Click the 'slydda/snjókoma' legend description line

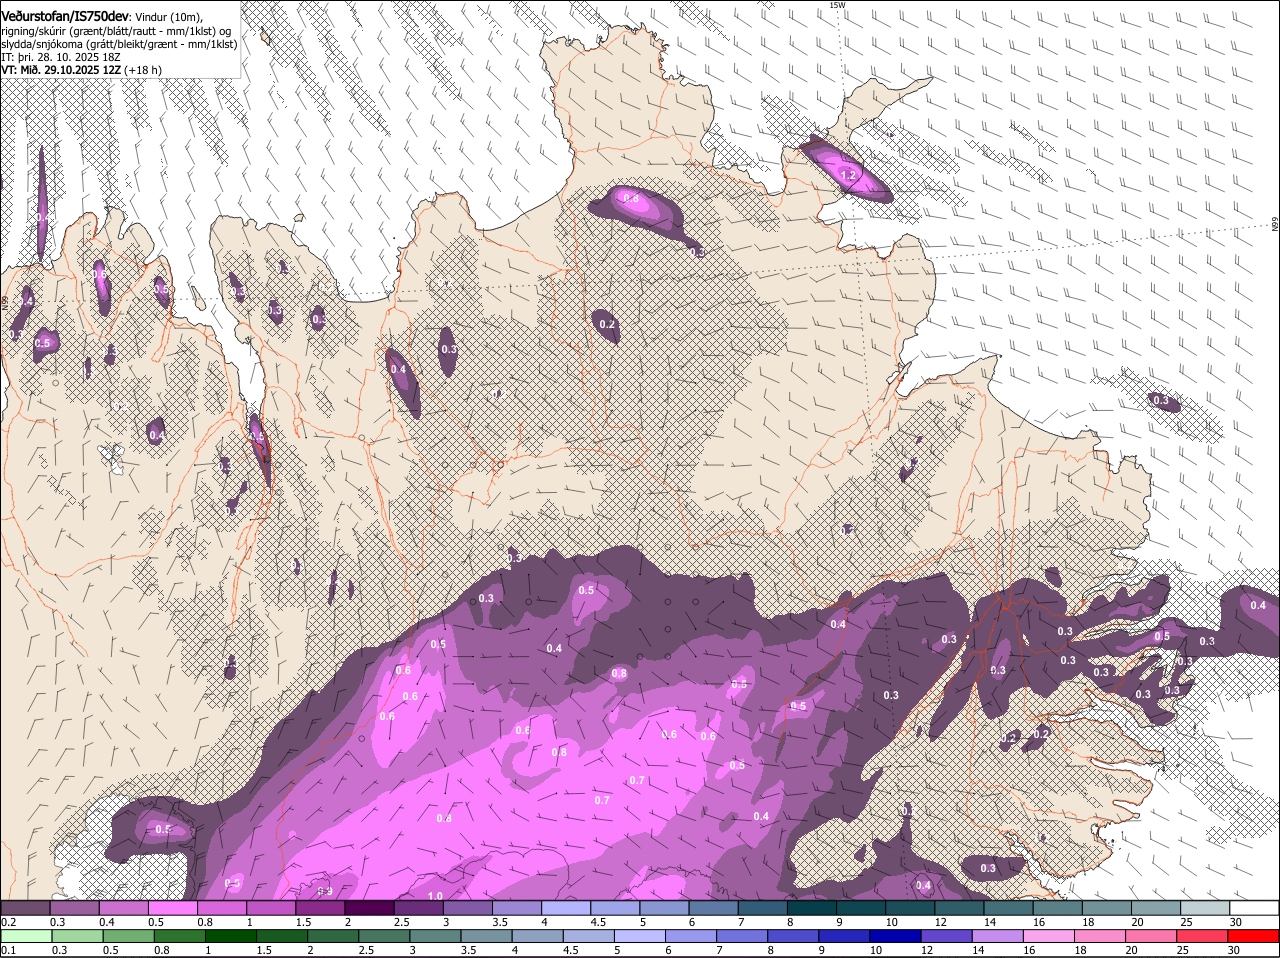[119, 44]
